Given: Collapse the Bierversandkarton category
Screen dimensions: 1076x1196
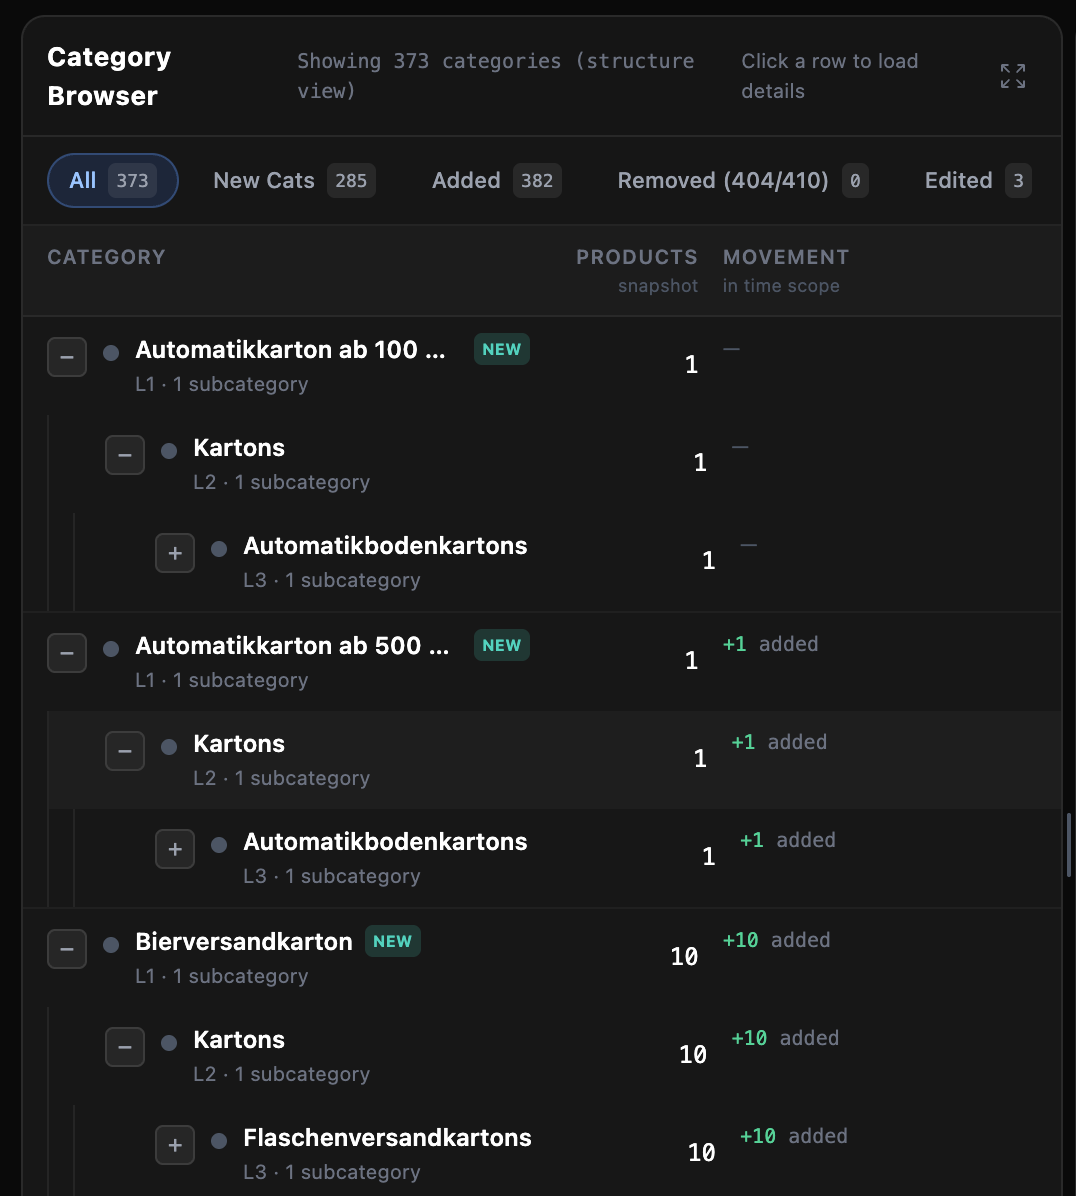Looking at the screenshot, I should [67, 948].
